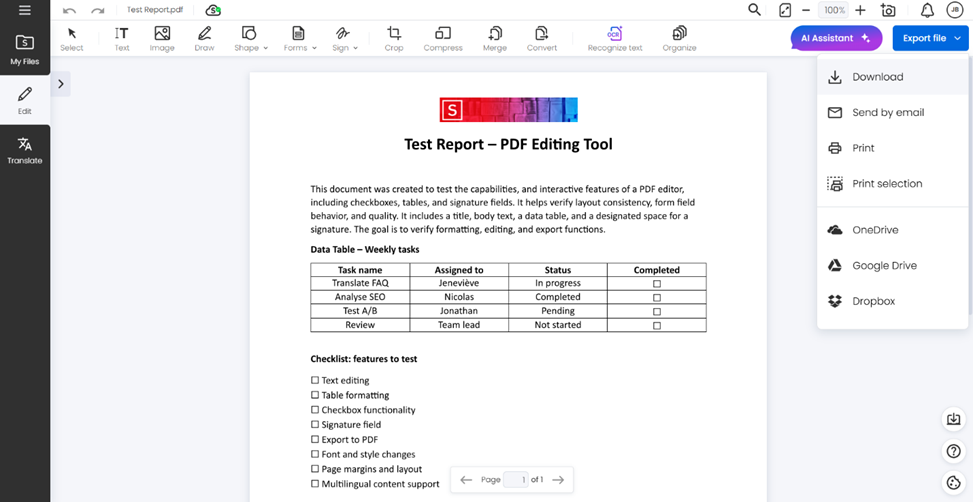This screenshot has height=502, width=973.
Task: Choose the Text tool
Action: tap(122, 38)
